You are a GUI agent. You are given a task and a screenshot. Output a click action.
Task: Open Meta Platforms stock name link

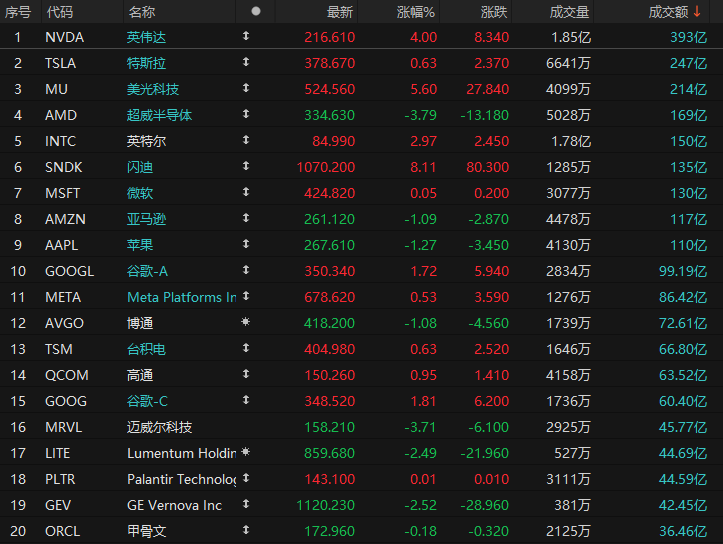pyautogui.click(x=182, y=297)
